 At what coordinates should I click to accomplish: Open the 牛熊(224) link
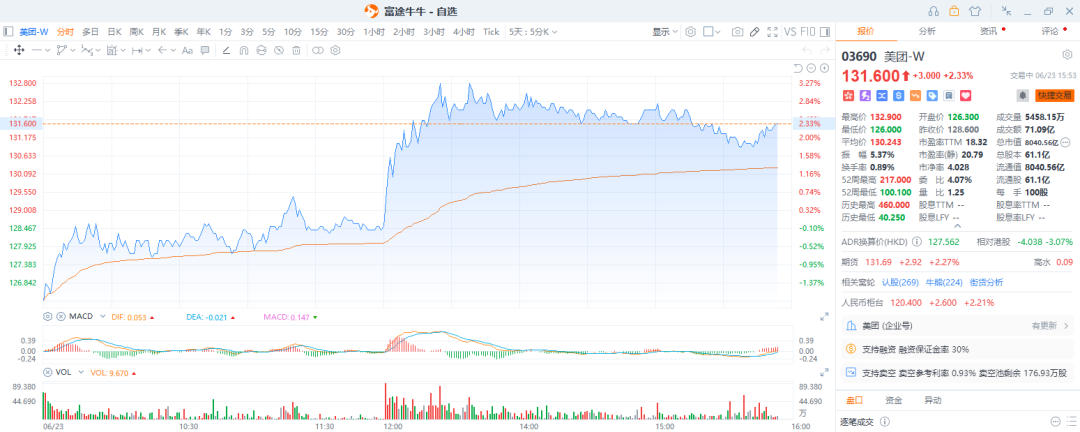point(944,282)
